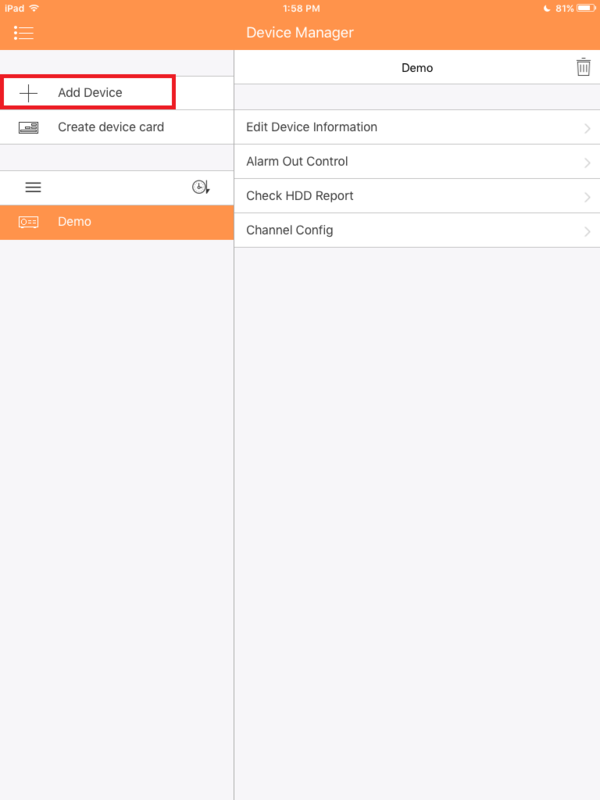The image size is (600, 800).
Task: Tap the battery indicator in status bar
Action: 586,8
